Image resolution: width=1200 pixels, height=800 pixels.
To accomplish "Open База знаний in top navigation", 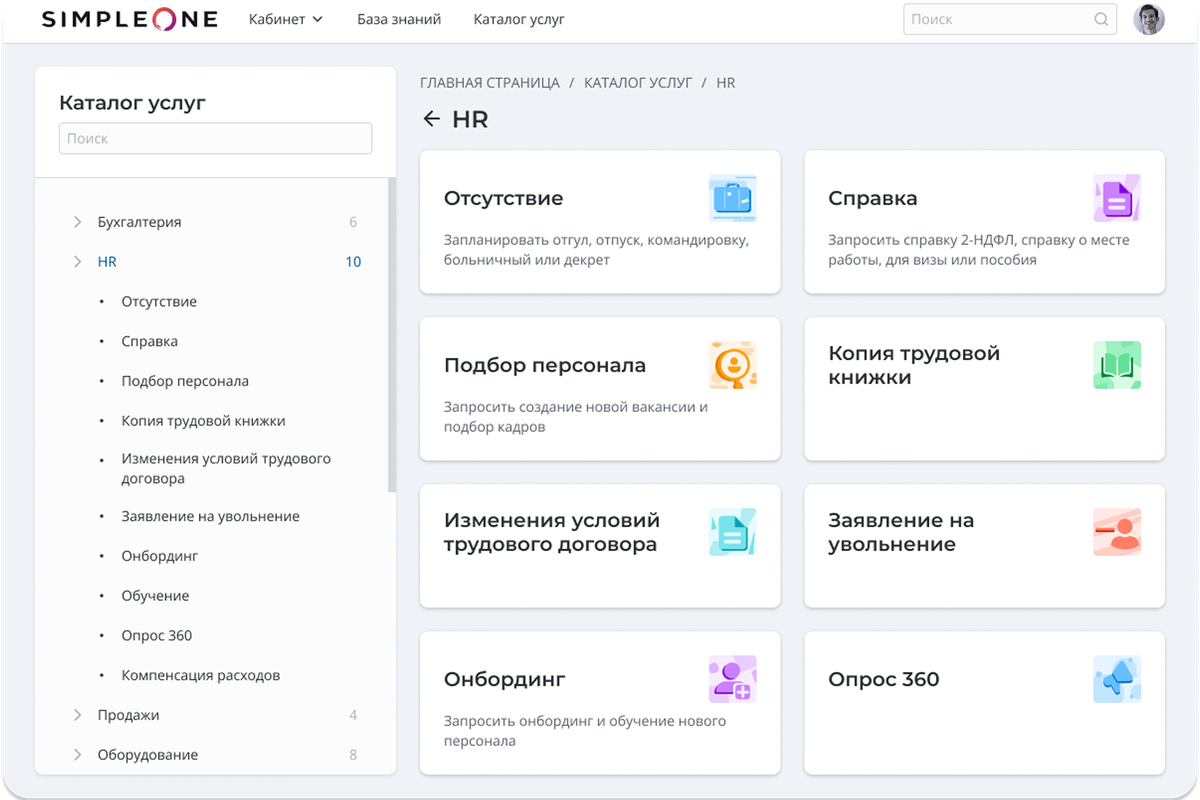I will tap(399, 19).
